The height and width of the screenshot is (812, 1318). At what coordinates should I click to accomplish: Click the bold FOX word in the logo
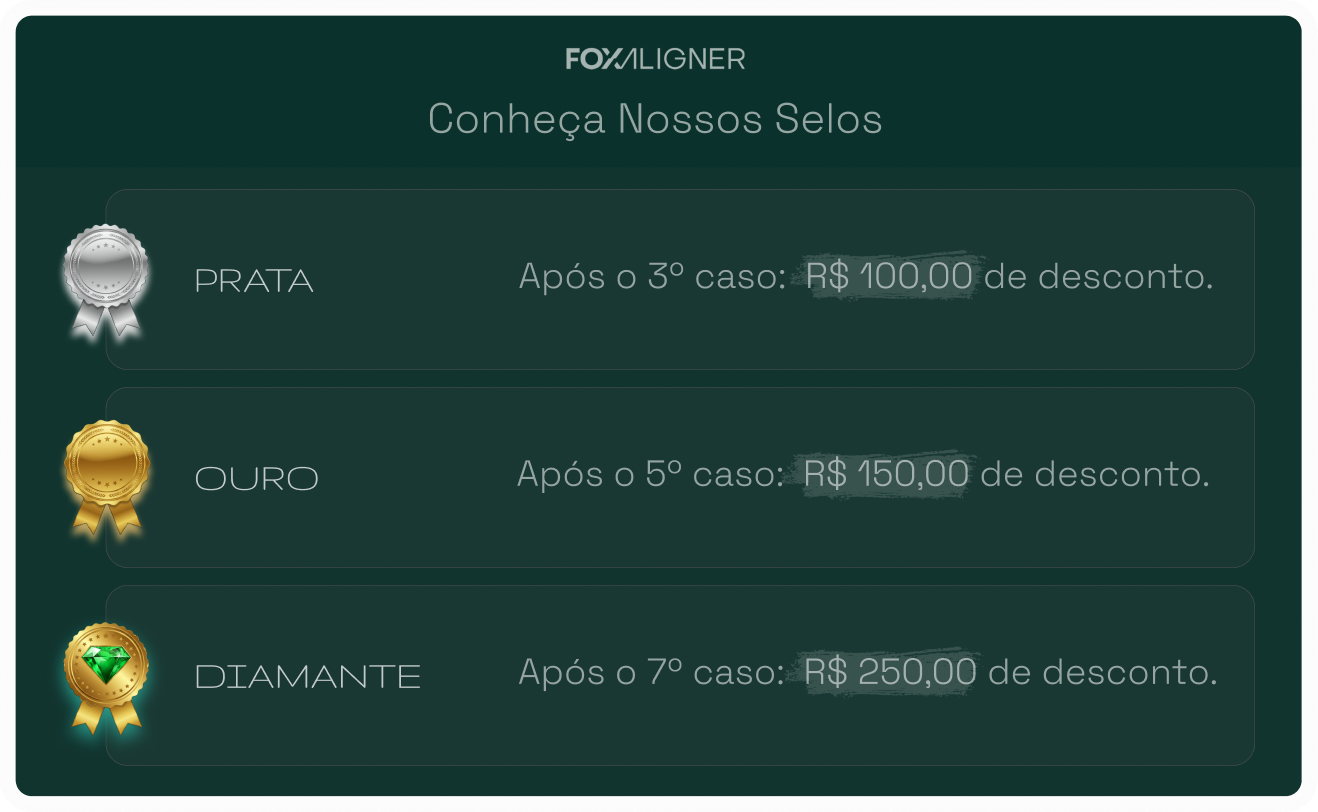pos(588,59)
